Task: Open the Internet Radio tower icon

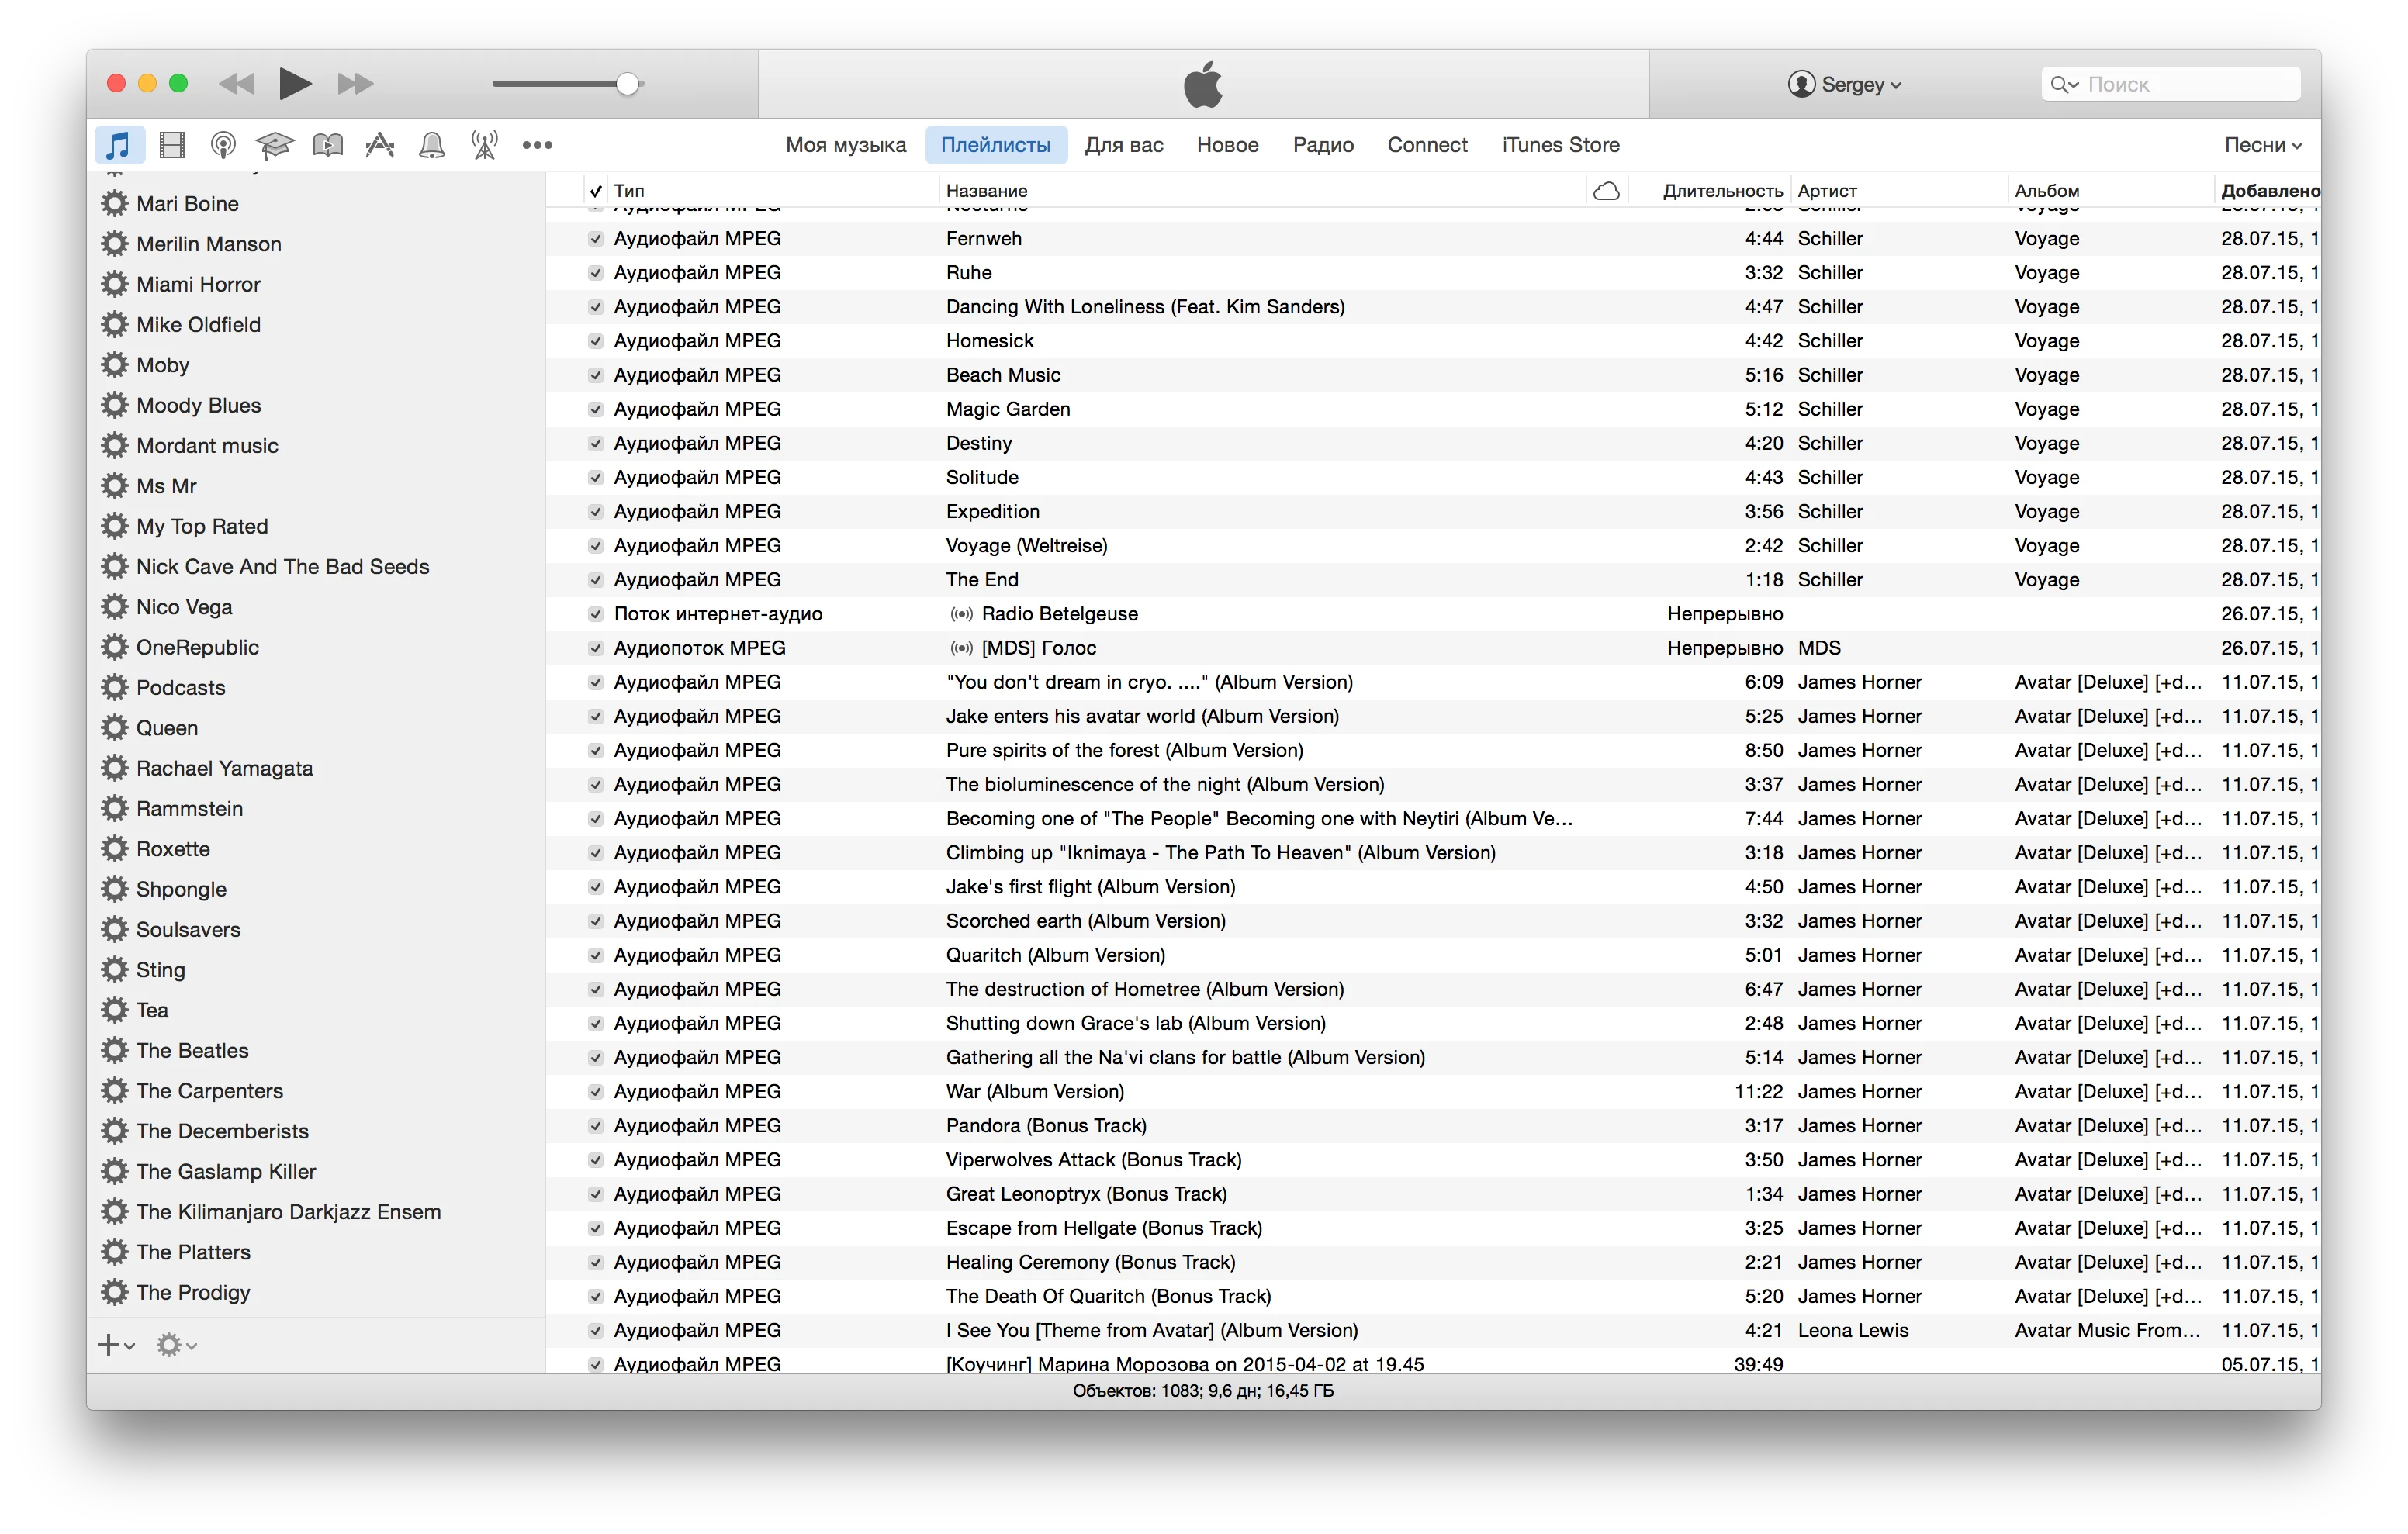Action: click(485, 145)
